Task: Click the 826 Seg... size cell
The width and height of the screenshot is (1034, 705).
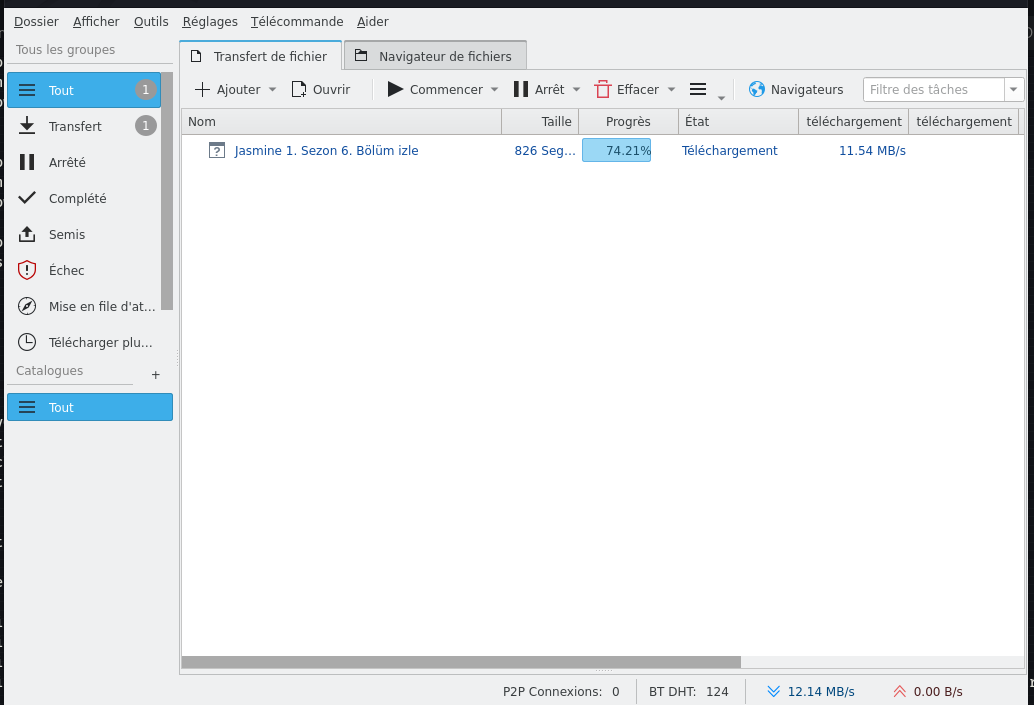Action: [545, 150]
